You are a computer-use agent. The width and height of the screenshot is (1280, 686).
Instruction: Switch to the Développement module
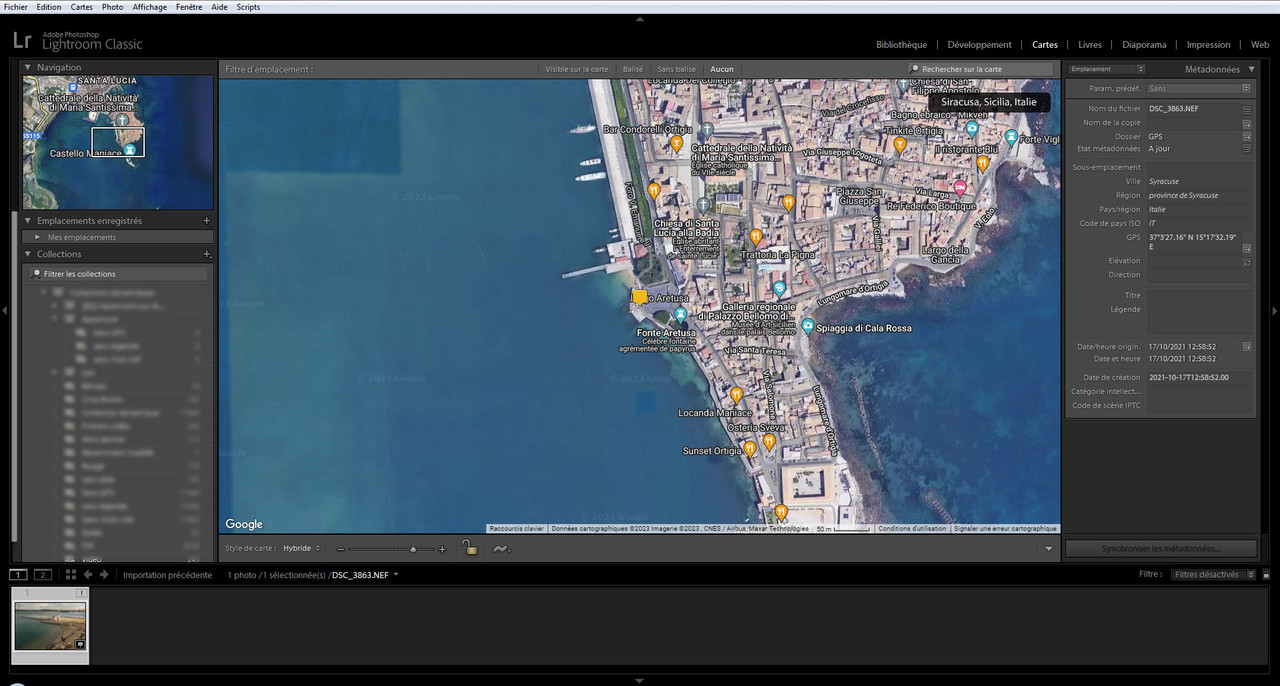pyautogui.click(x=980, y=45)
